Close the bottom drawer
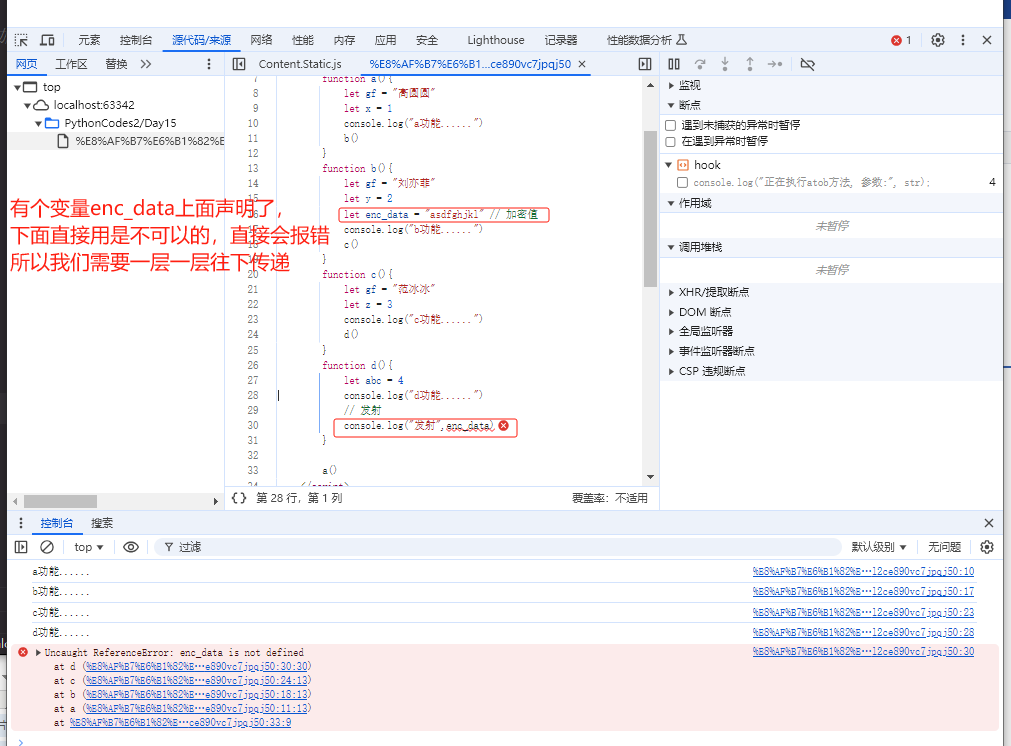1011x746 pixels. [989, 523]
